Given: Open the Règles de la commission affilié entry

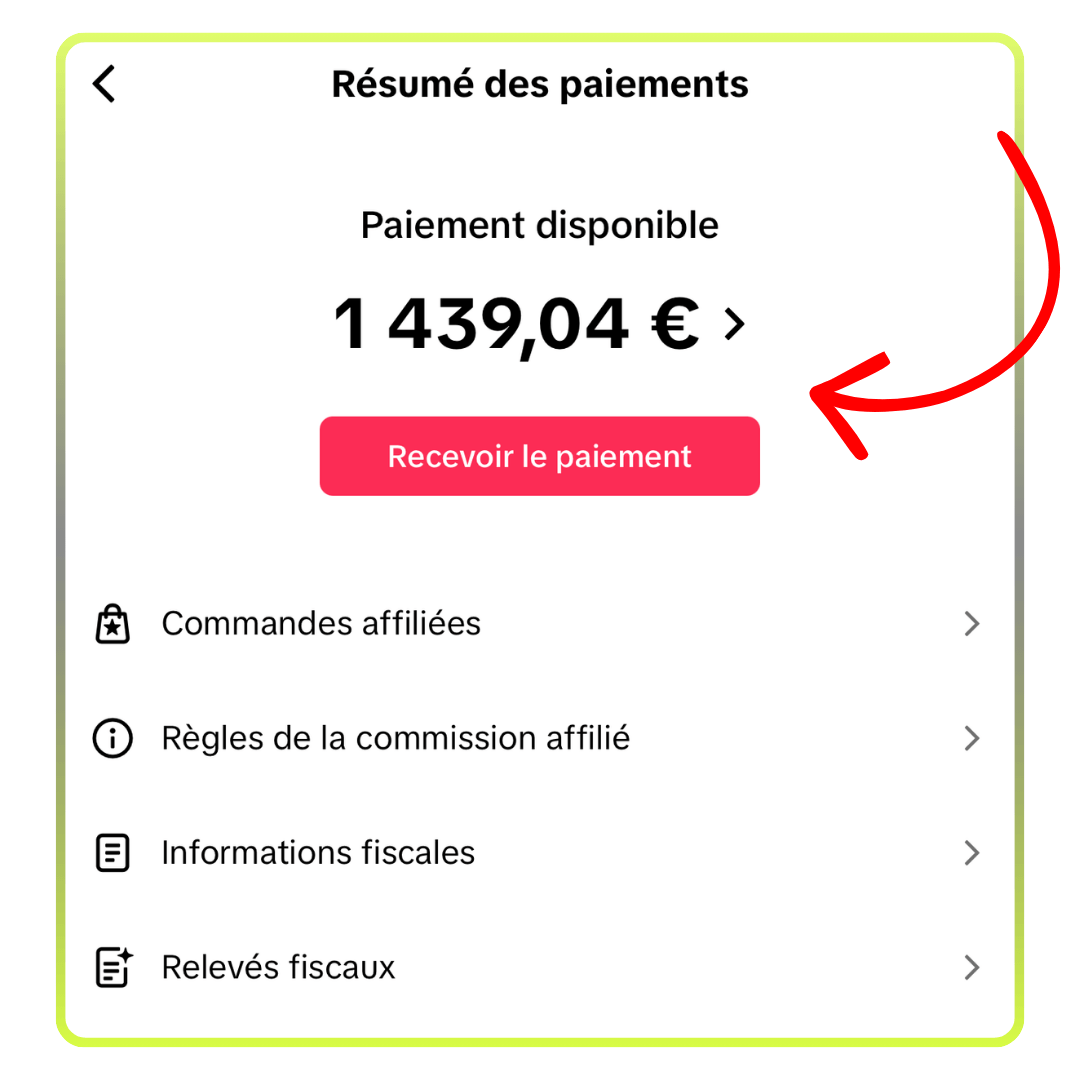Looking at the screenshot, I should tap(395, 739).
